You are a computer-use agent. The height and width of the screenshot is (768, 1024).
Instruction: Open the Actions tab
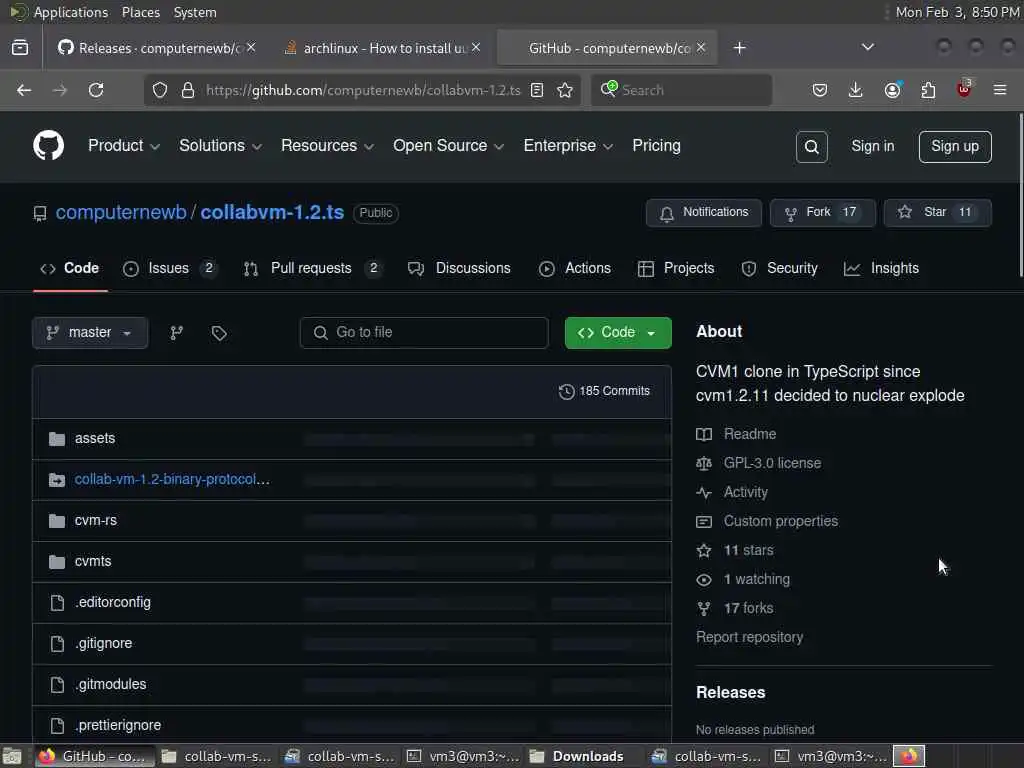(x=575, y=268)
